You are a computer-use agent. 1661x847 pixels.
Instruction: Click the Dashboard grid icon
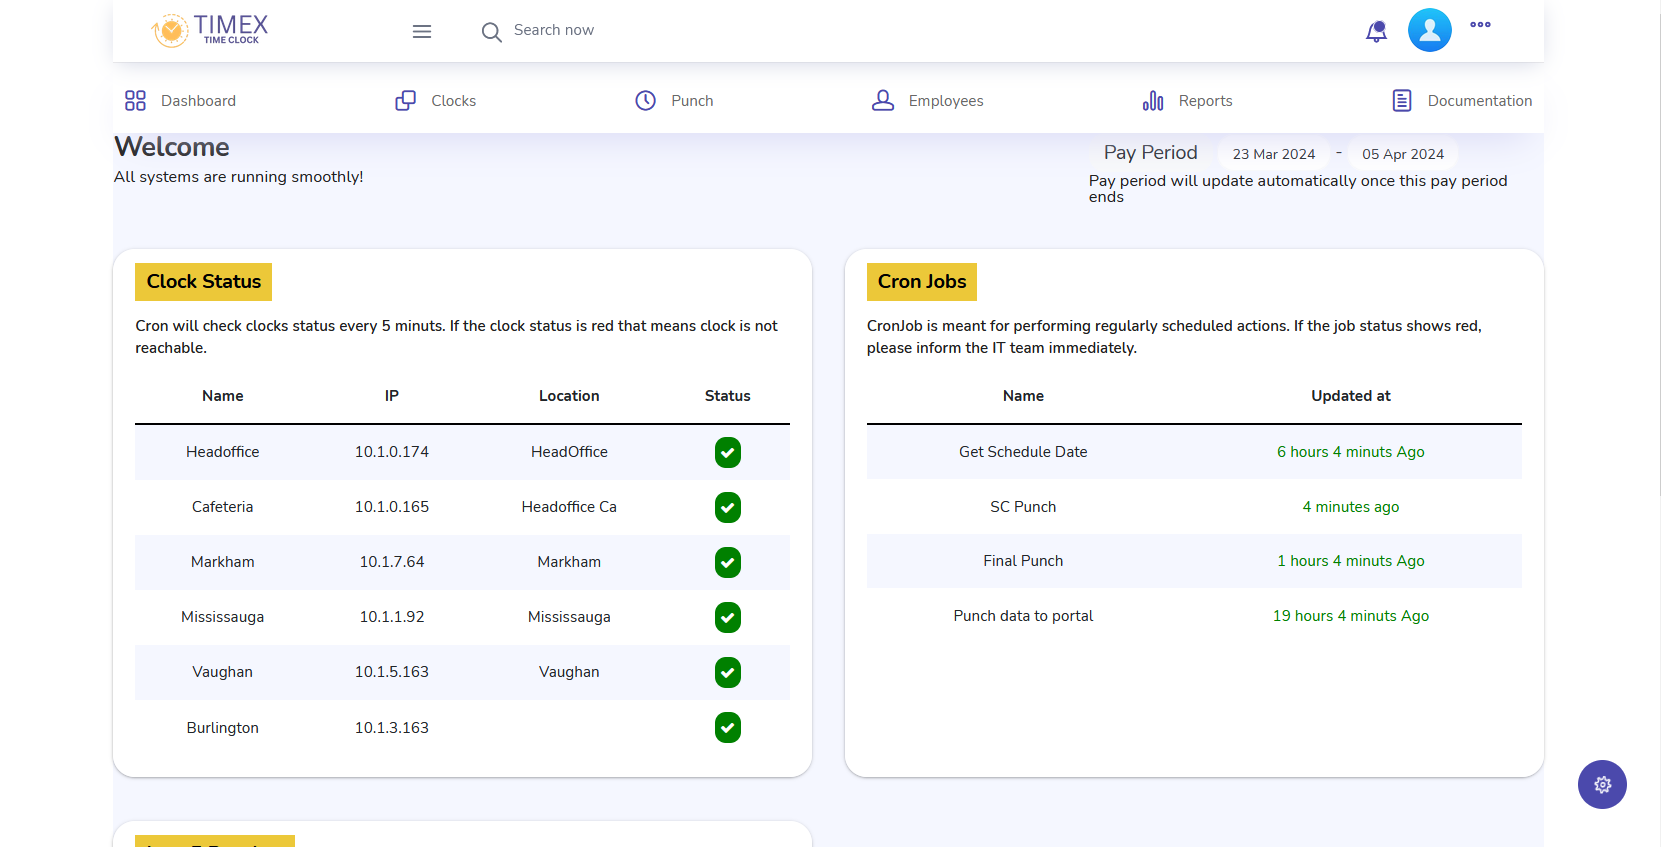135,101
